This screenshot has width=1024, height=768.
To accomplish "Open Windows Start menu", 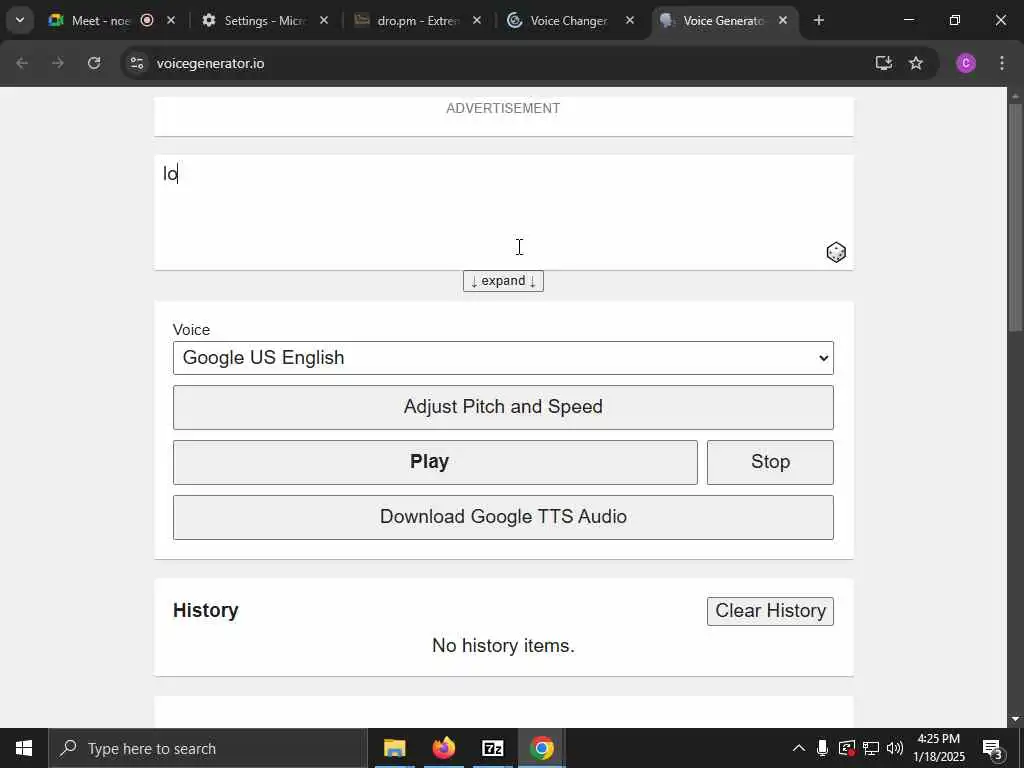I will (x=24, y=748).
